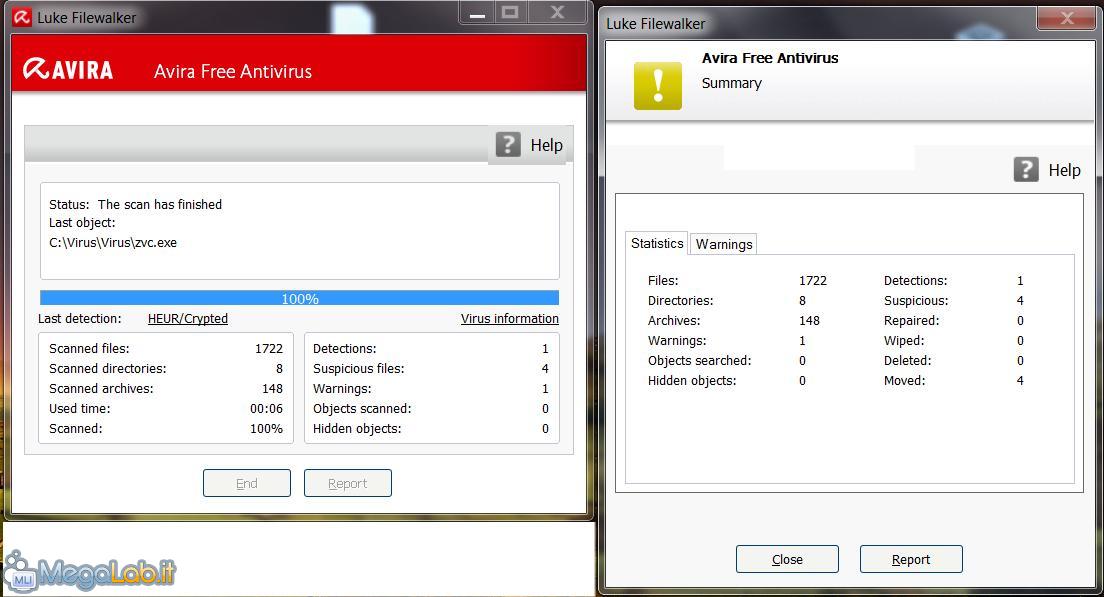
Task: Click the 'Scanned archives:' label
Action: tap(101, 388)
